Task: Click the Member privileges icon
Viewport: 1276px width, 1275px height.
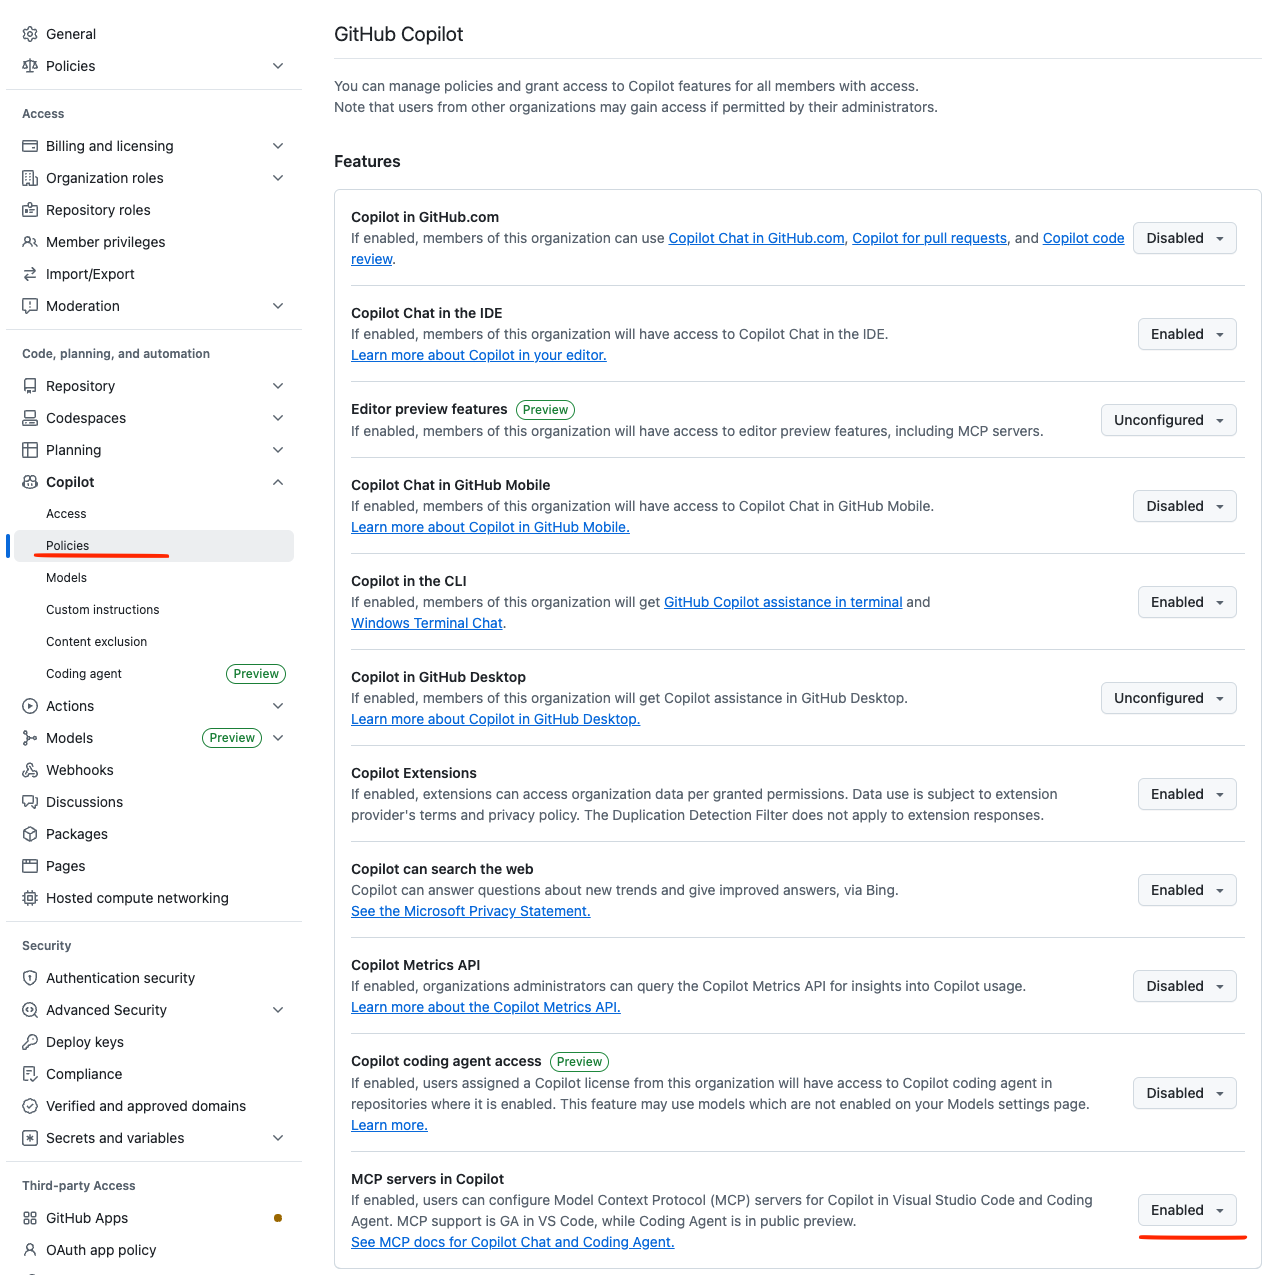Action: [x=30, y=242]
